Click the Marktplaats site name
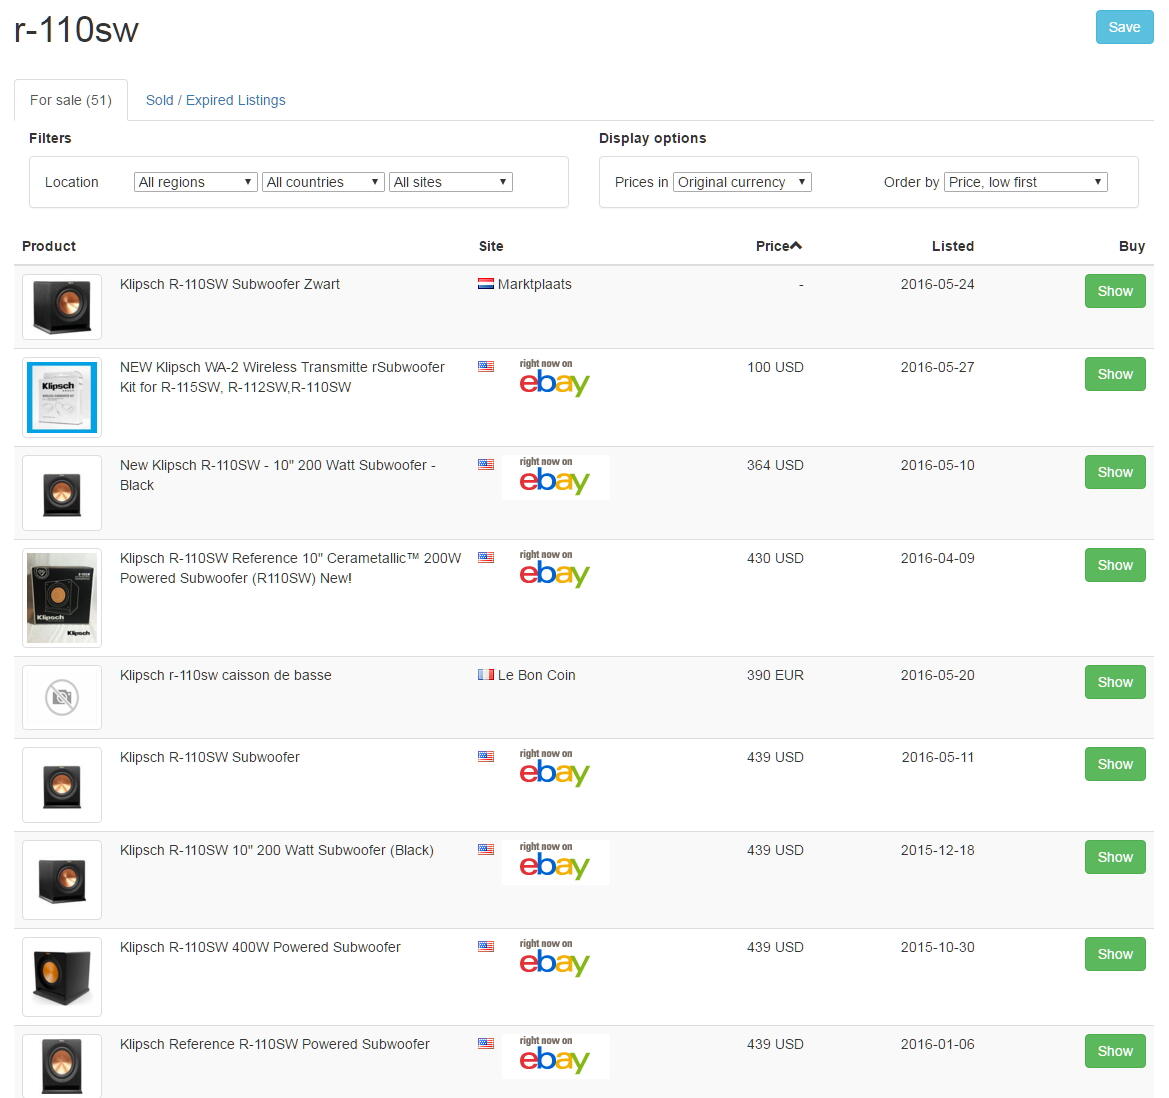This screenshot has width=1169, height=1098. coord(535,284)
